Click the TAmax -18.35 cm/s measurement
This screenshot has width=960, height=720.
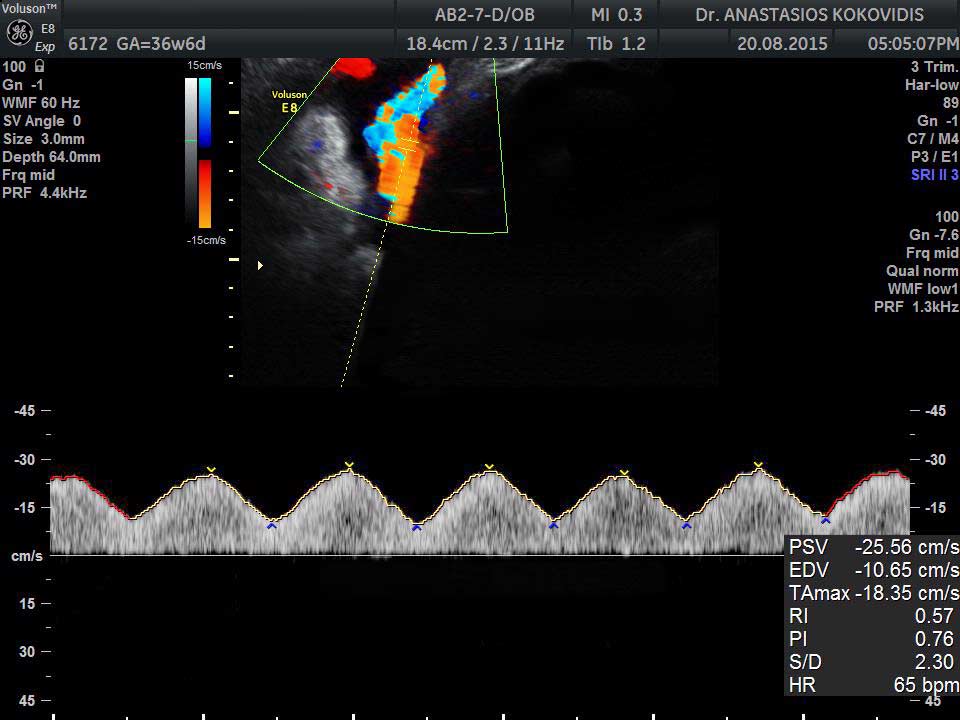(x=874, y=593)
